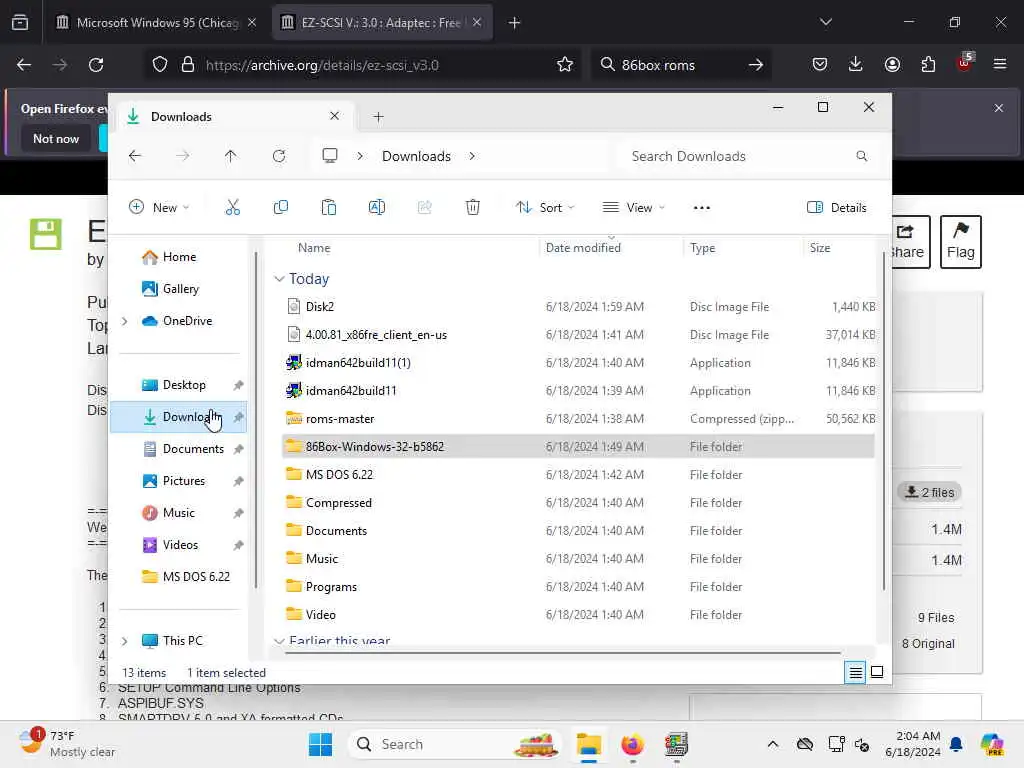Open Windows Start button on taskbar
The width and height of the screenshot is (1024, 768).
click(x=320, y=744)
